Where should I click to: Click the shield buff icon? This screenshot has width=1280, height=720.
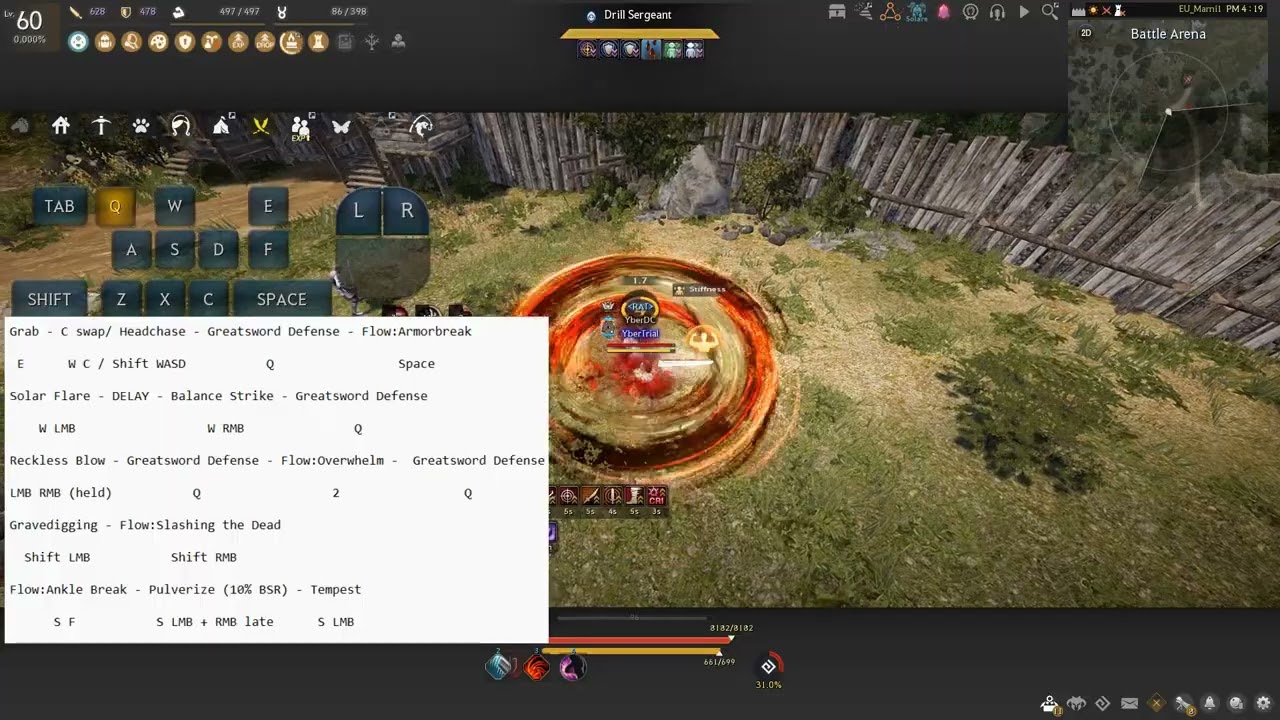(184, 42)
